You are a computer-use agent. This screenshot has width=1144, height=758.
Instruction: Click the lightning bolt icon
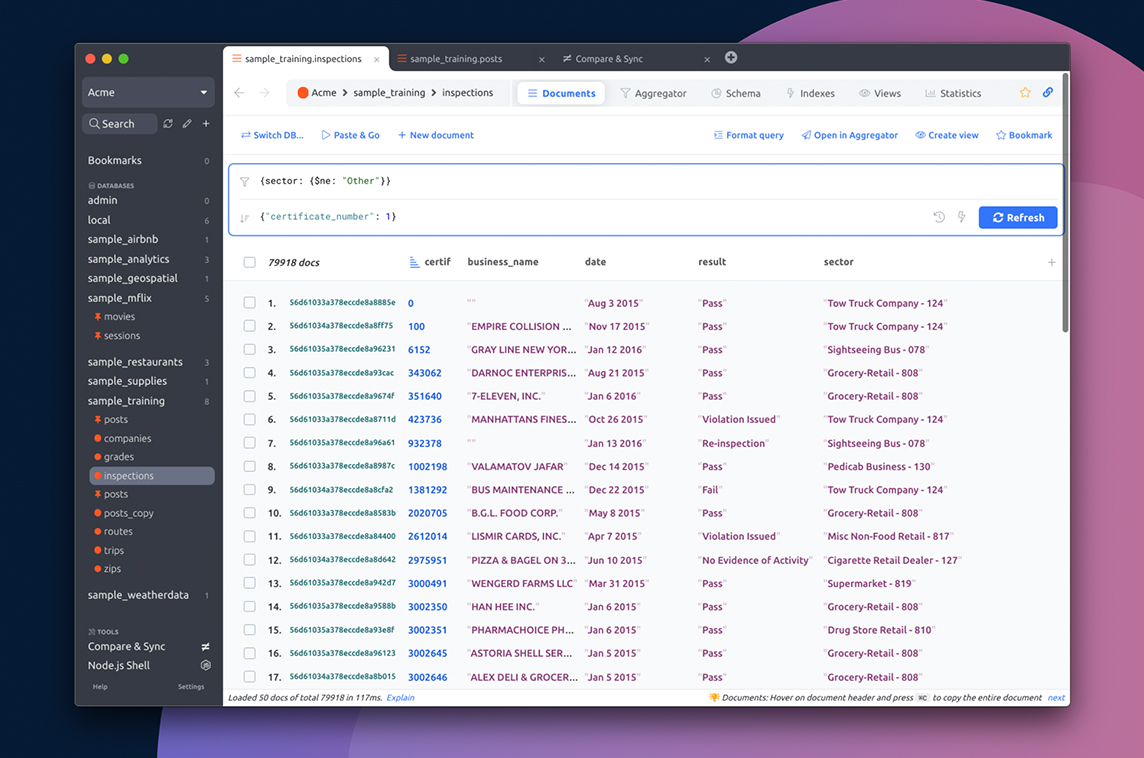pyautogui.click(x=962, y=217)
